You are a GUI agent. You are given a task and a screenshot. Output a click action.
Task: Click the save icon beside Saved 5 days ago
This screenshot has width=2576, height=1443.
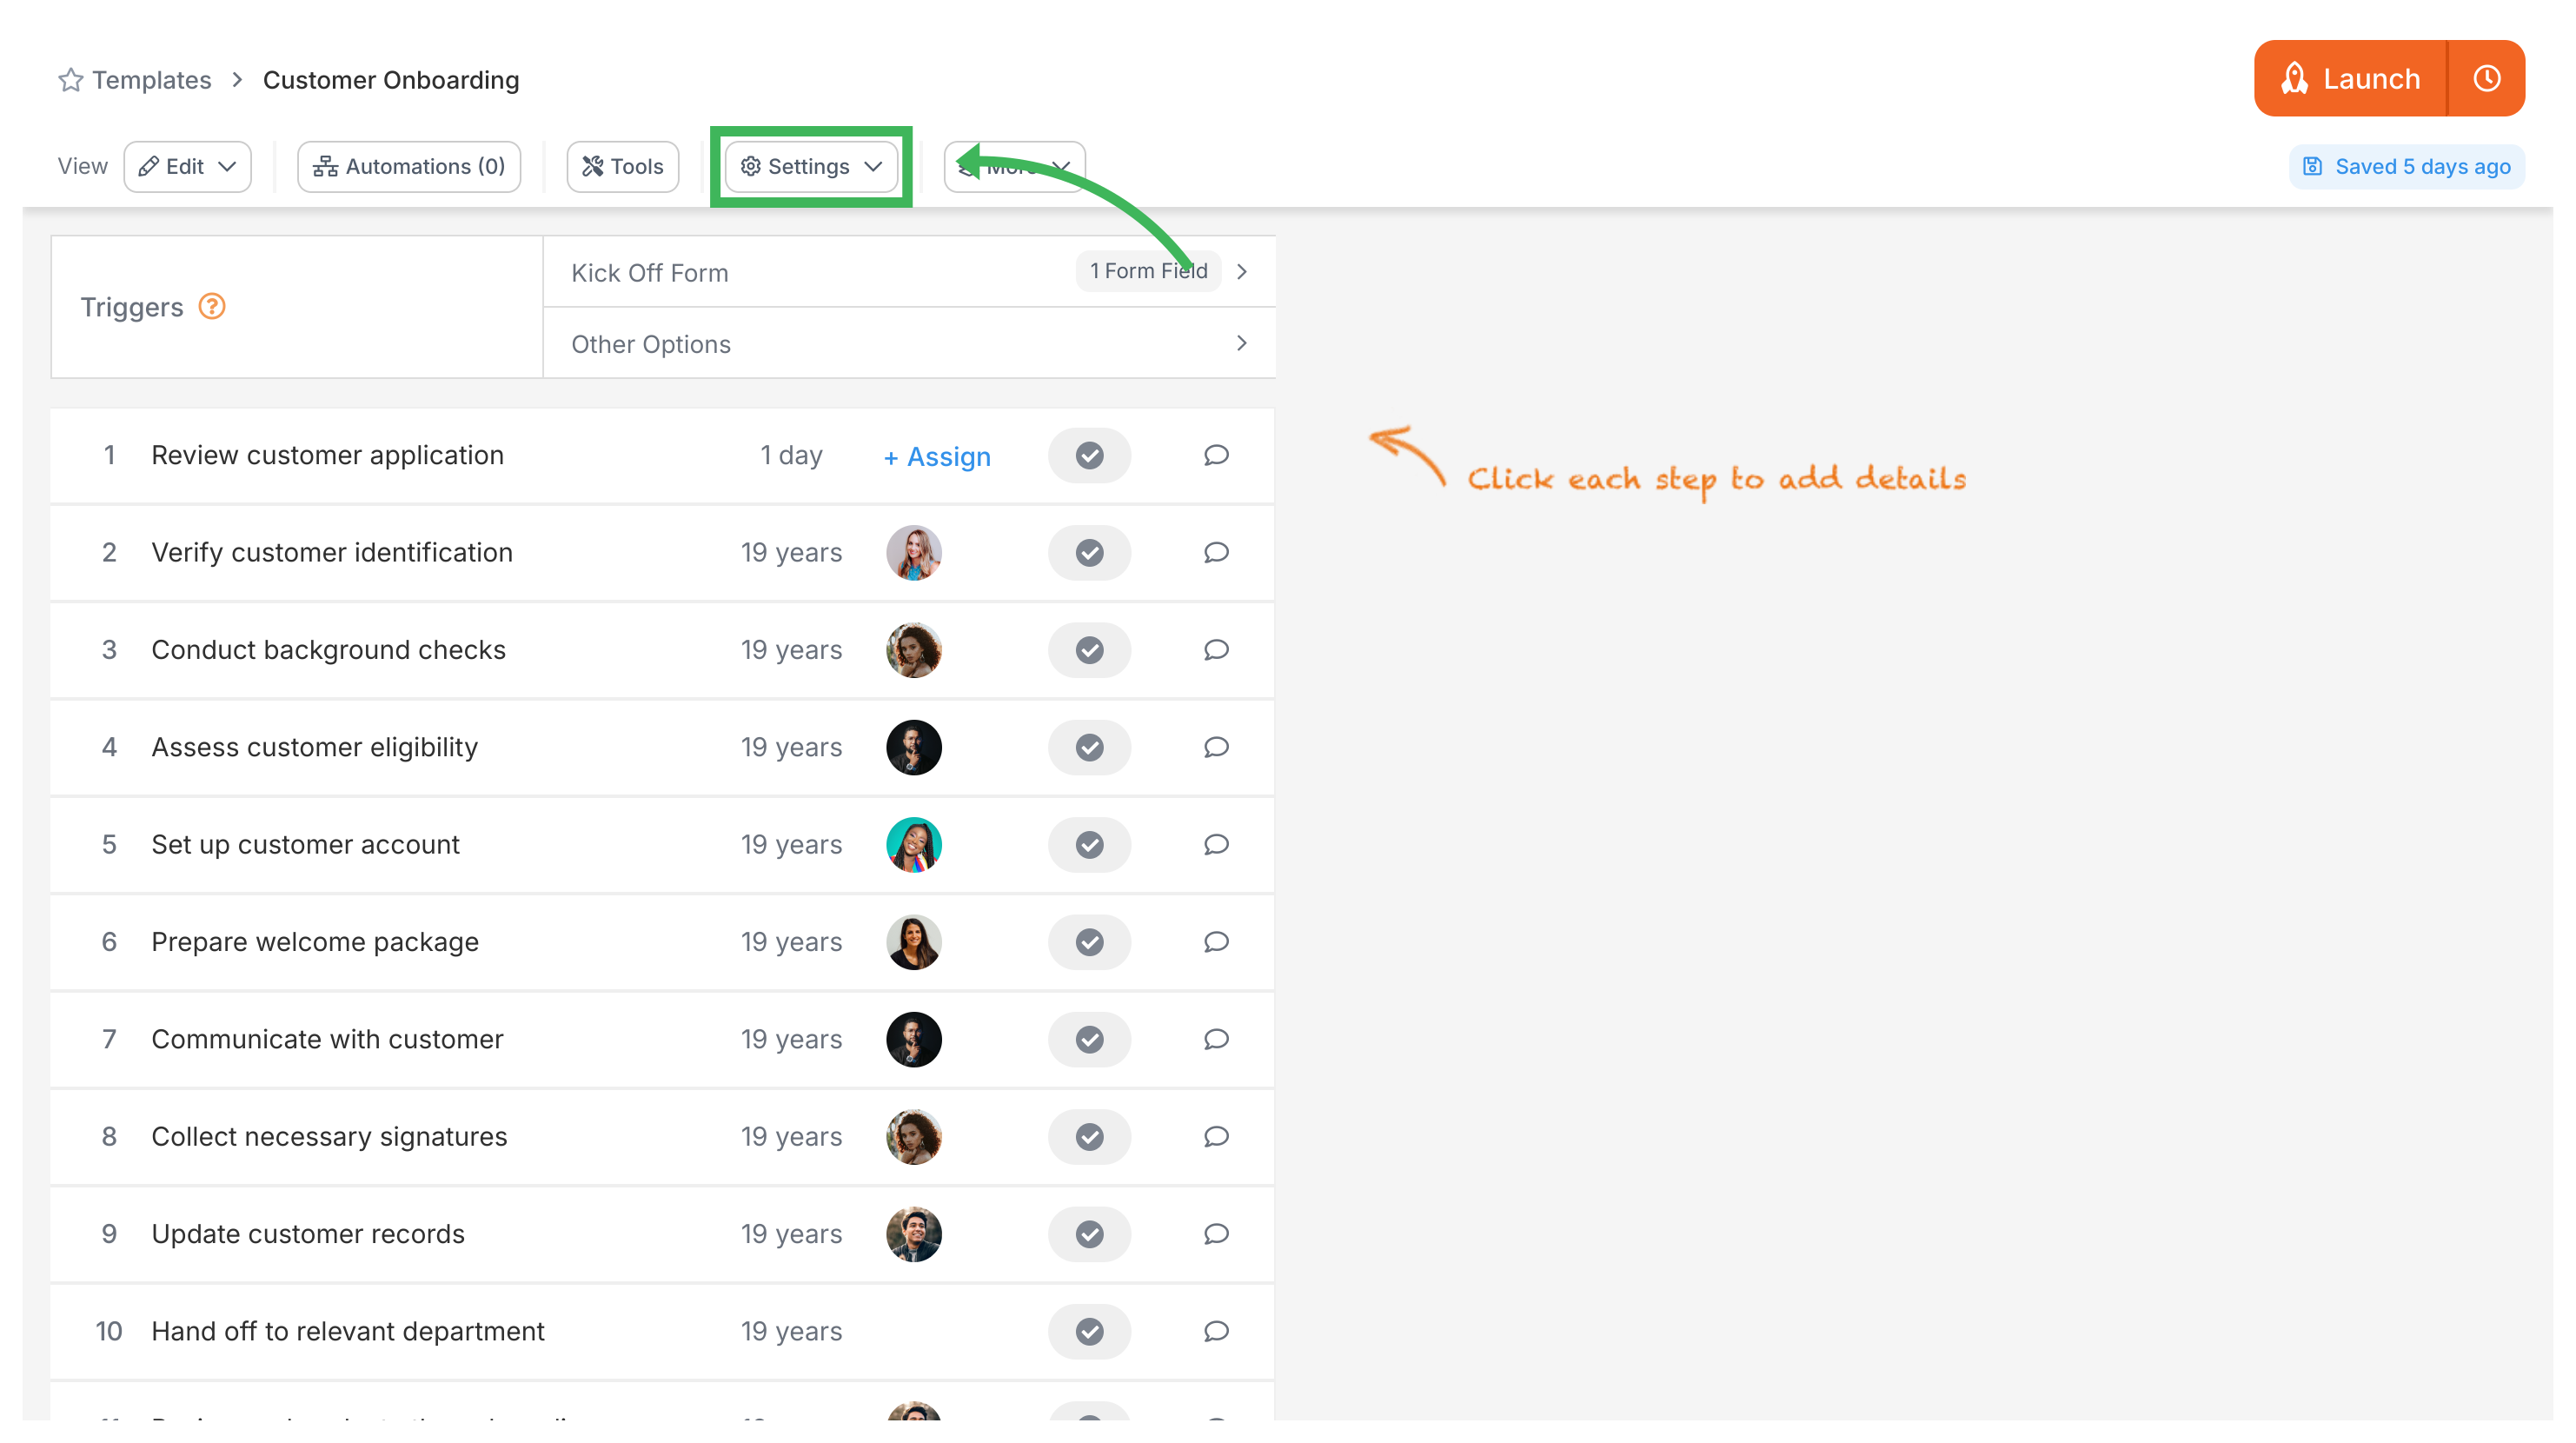coord(2313,166)
